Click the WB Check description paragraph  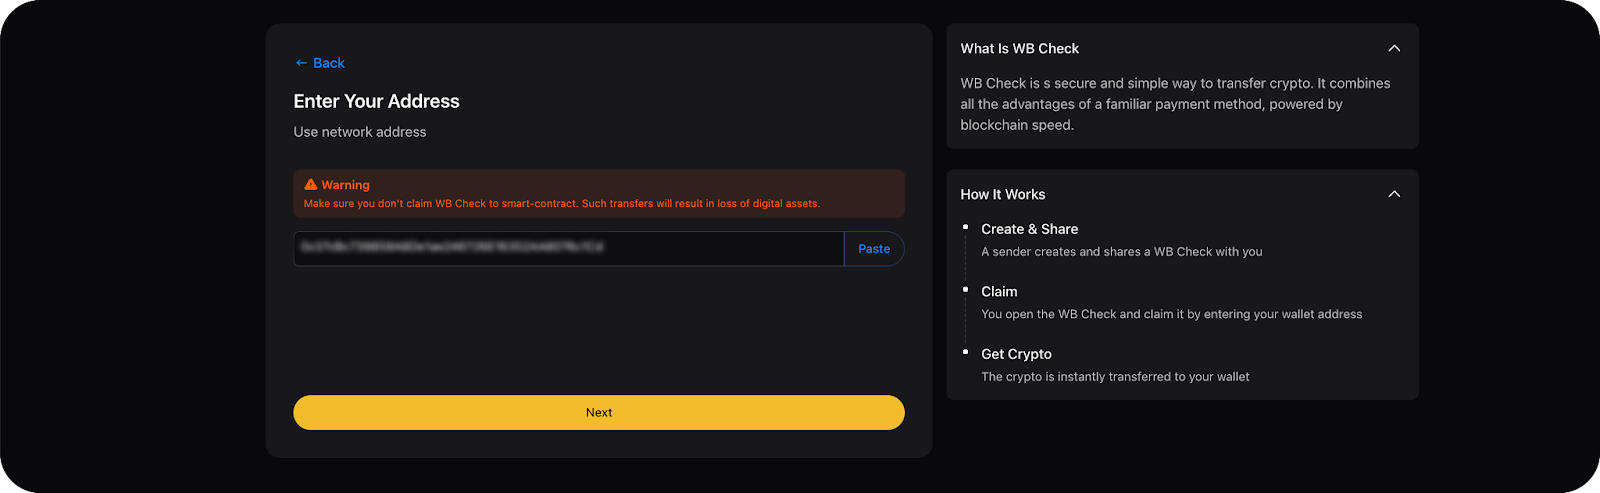click(1175, 104)
